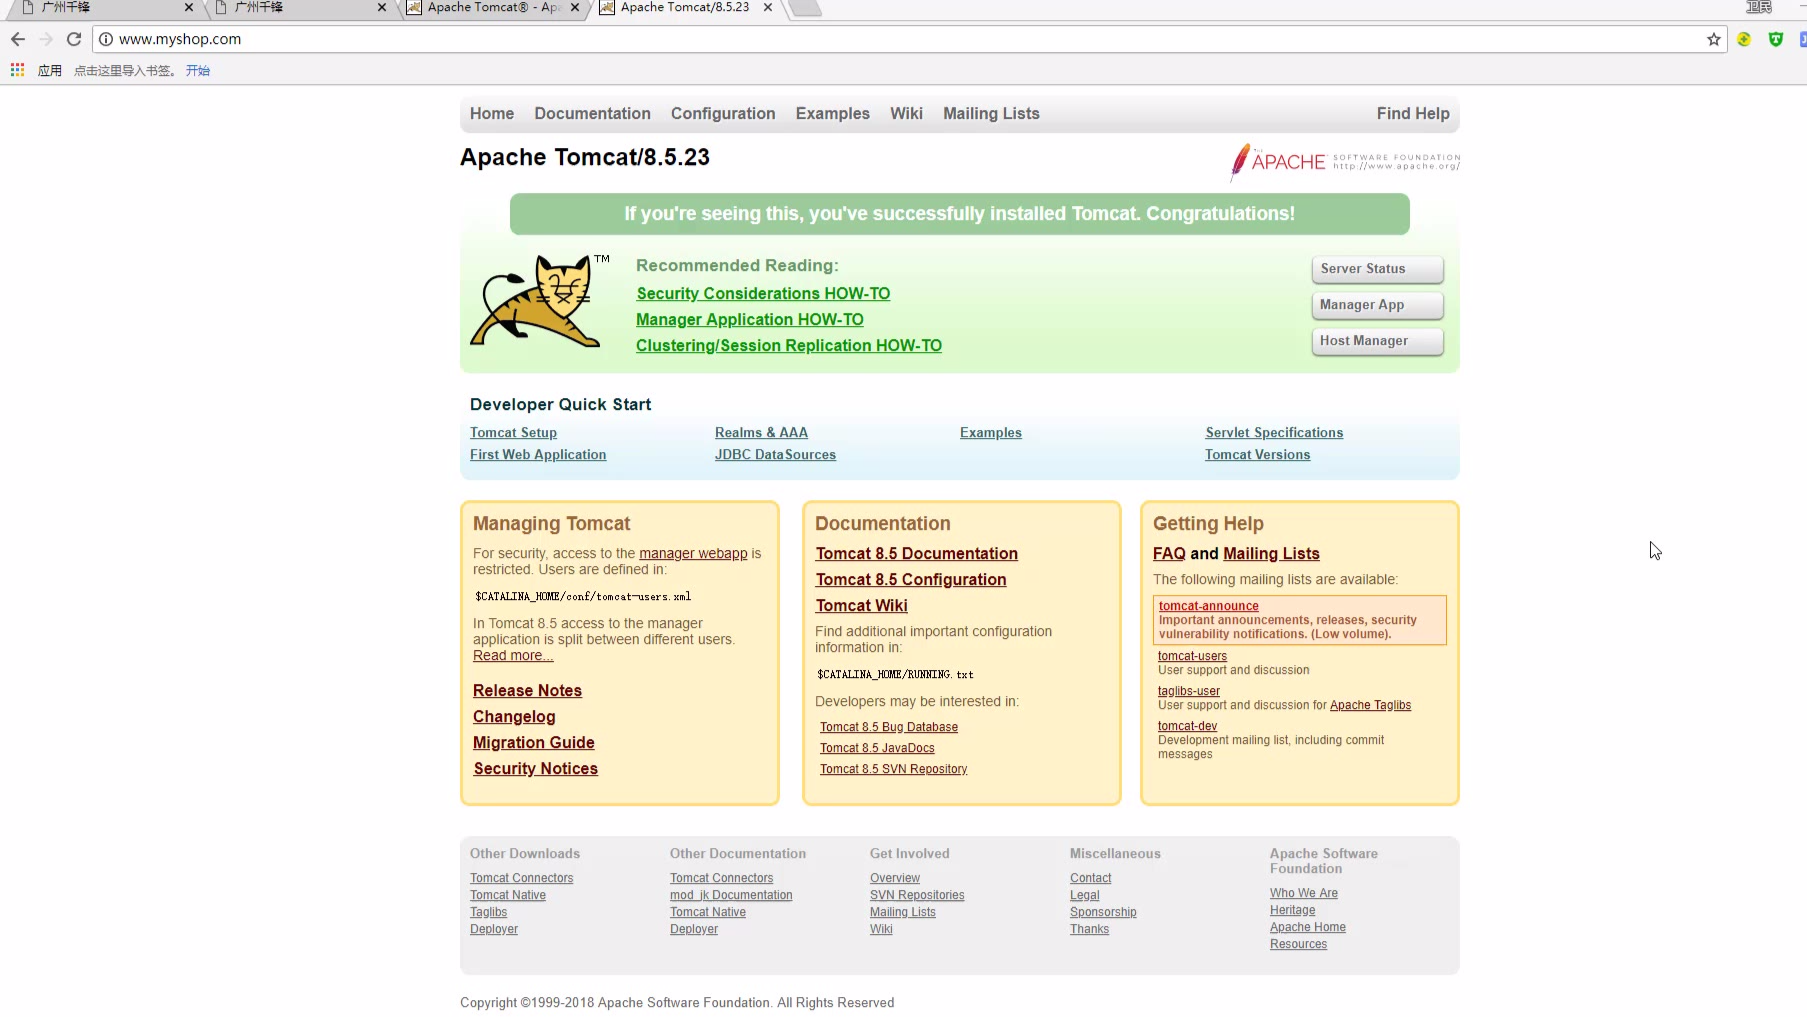Select Find Help in the navigation bar

[1412, 114]
